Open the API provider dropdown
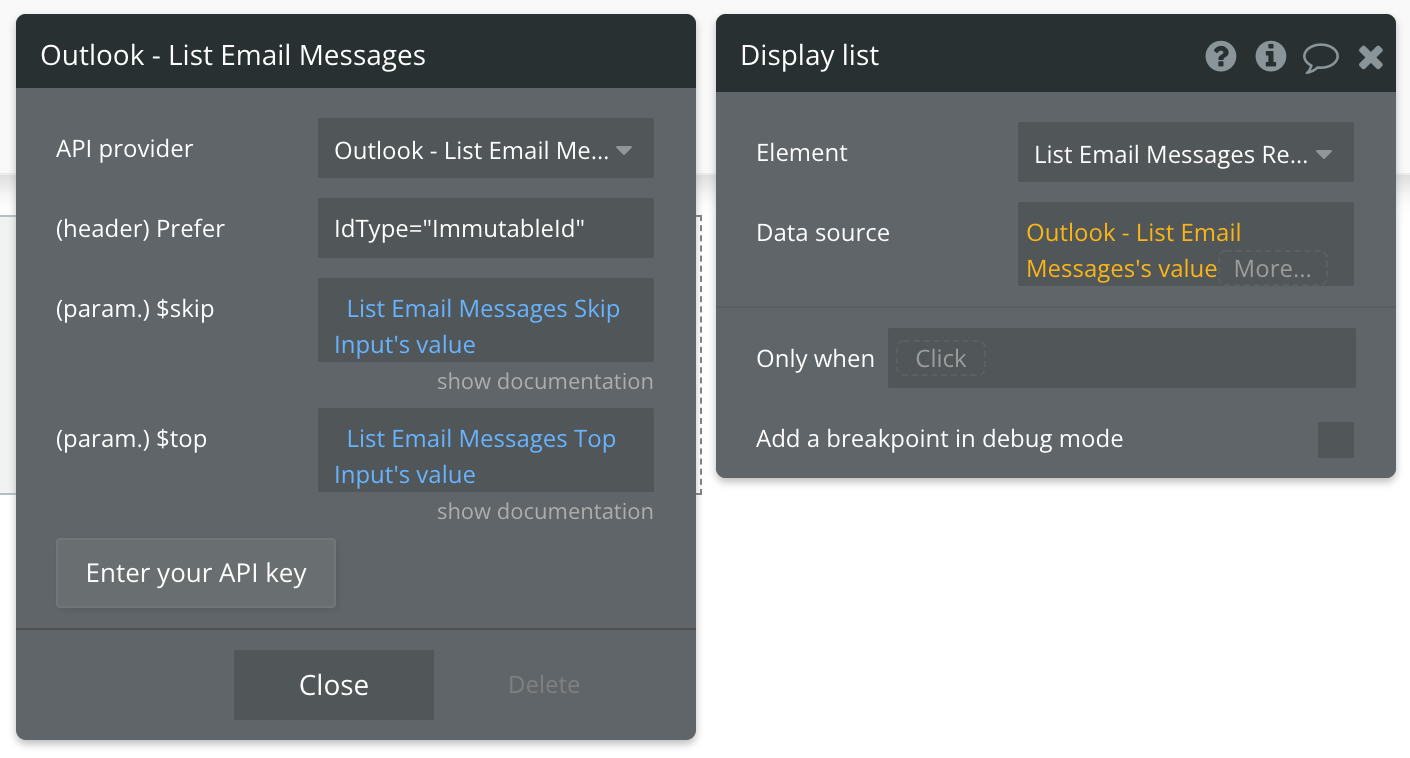 pyautogui.click(x=486, y=148)
